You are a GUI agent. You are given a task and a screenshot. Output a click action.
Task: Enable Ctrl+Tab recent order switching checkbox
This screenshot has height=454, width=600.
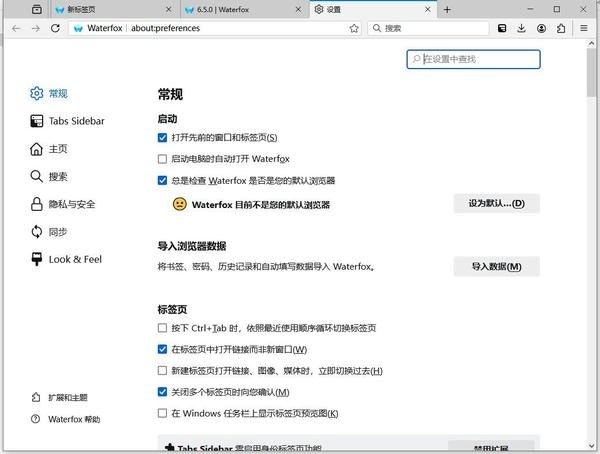162,328
